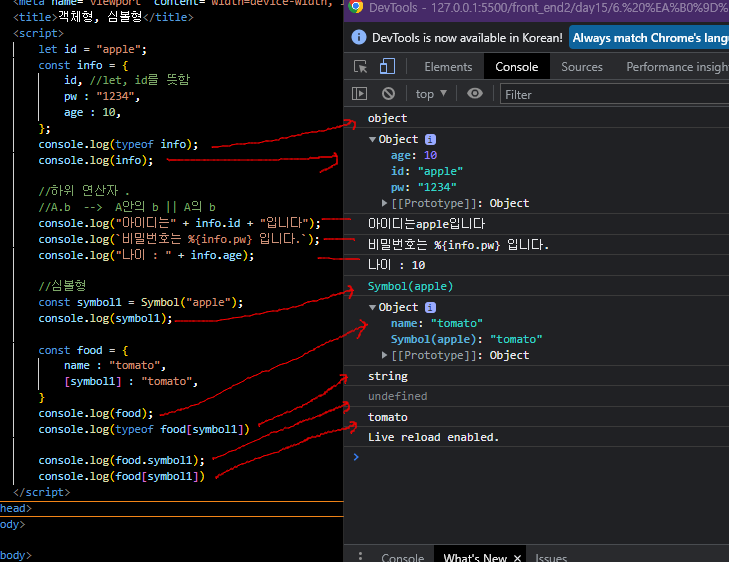Screen dimensions: 729x562
Task: Click 'const symbol1 = Symbol' code line
Action: coord(140,302)
